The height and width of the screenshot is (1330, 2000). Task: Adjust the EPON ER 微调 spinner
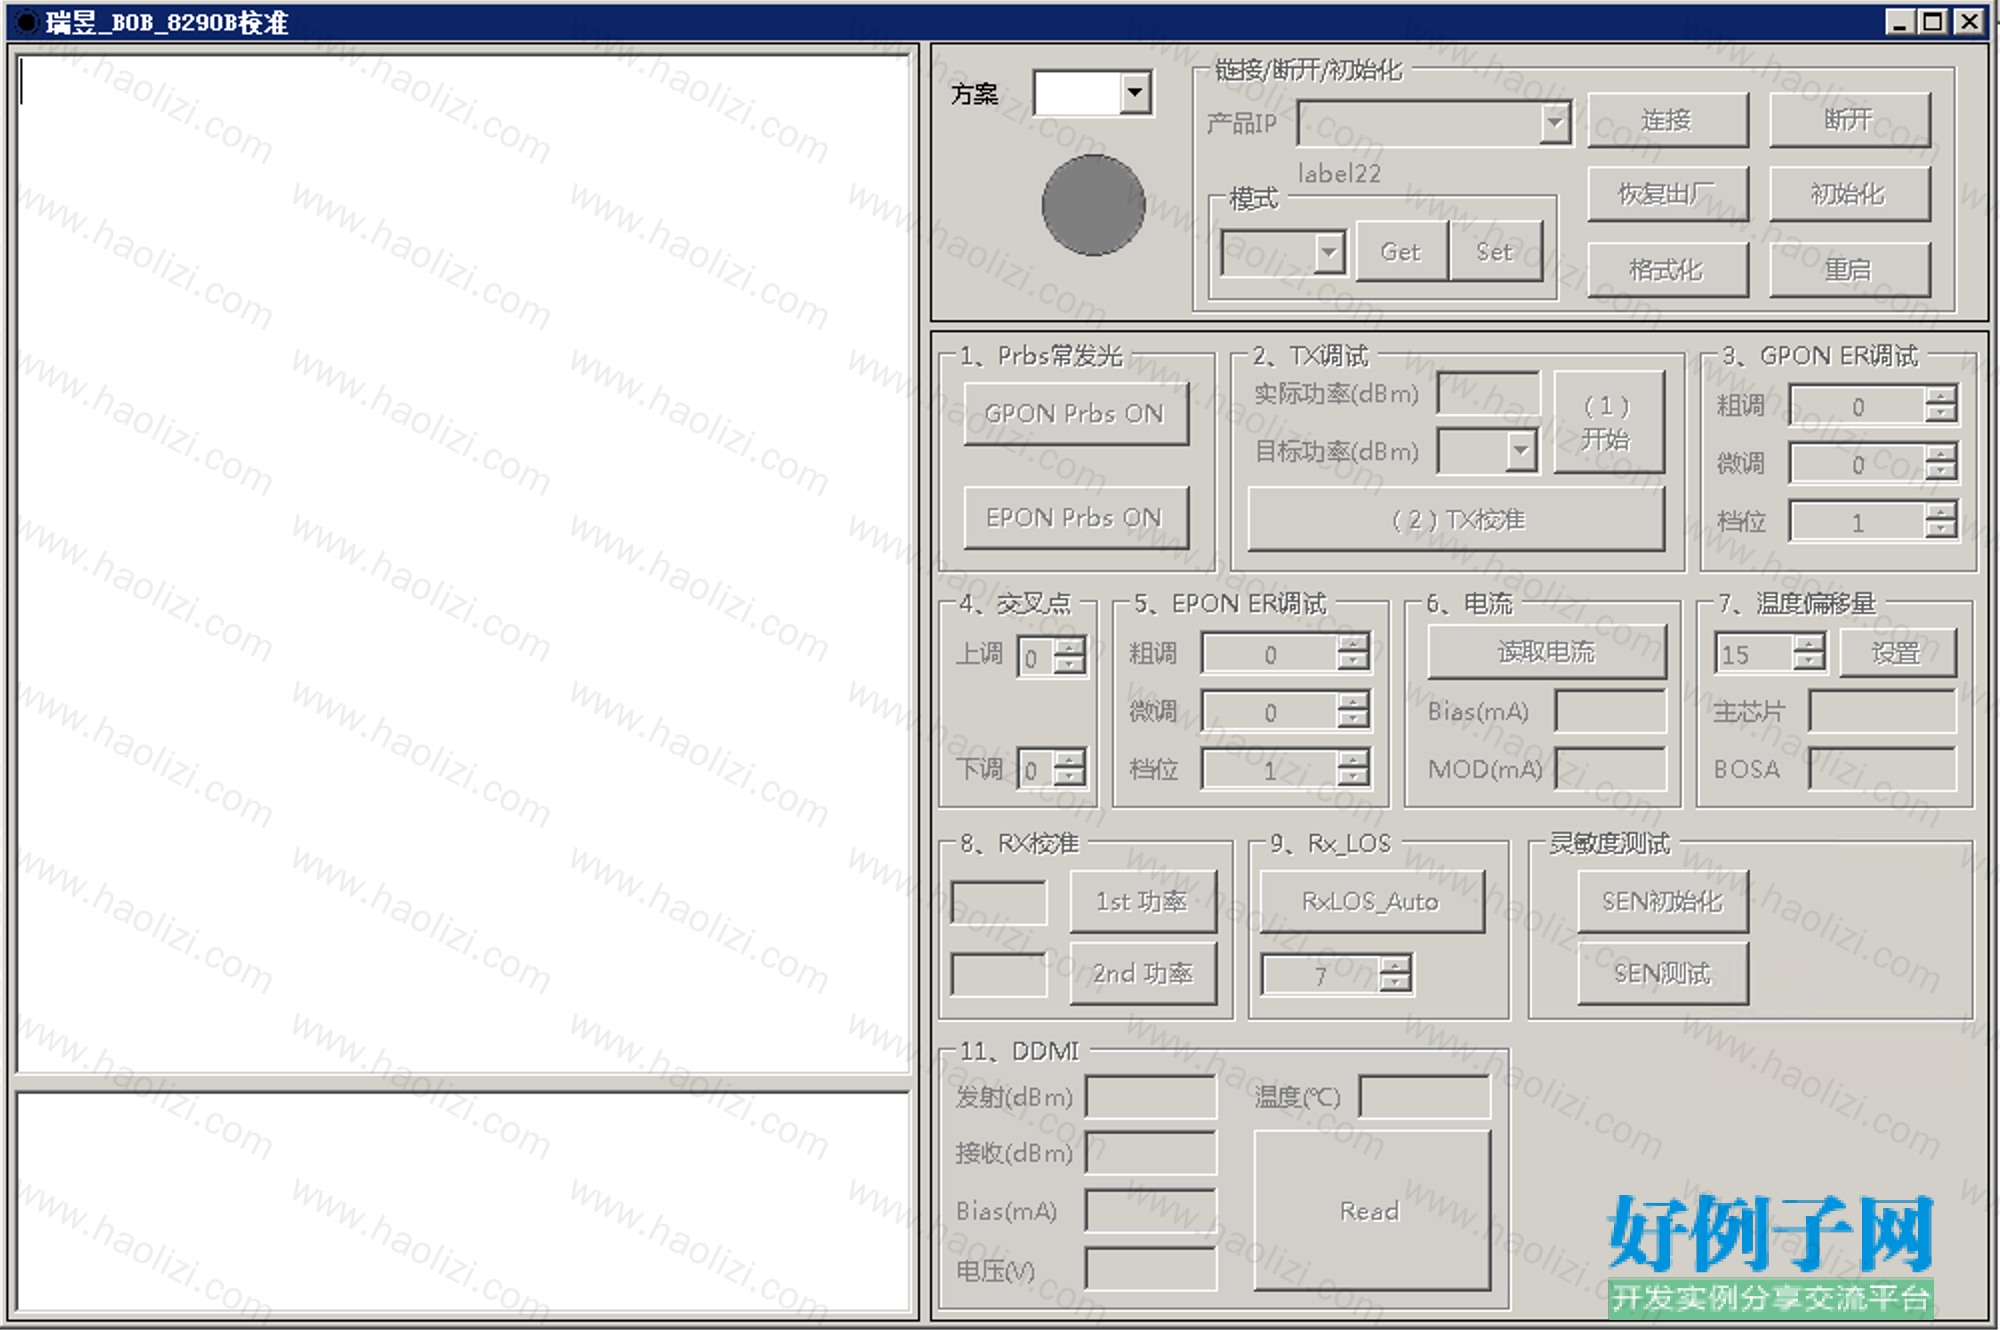(x=1285, y=711)
